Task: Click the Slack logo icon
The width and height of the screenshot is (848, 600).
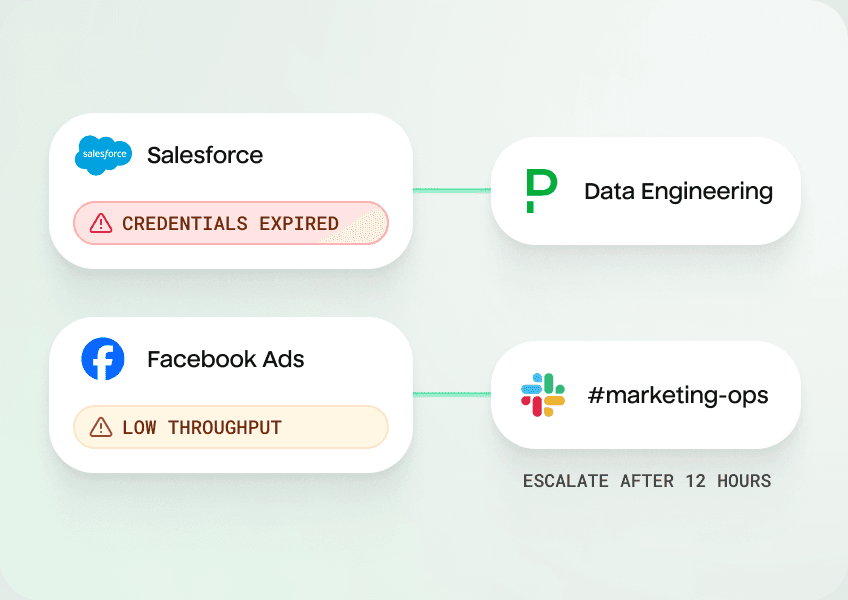Action: (x=543, y=395)
